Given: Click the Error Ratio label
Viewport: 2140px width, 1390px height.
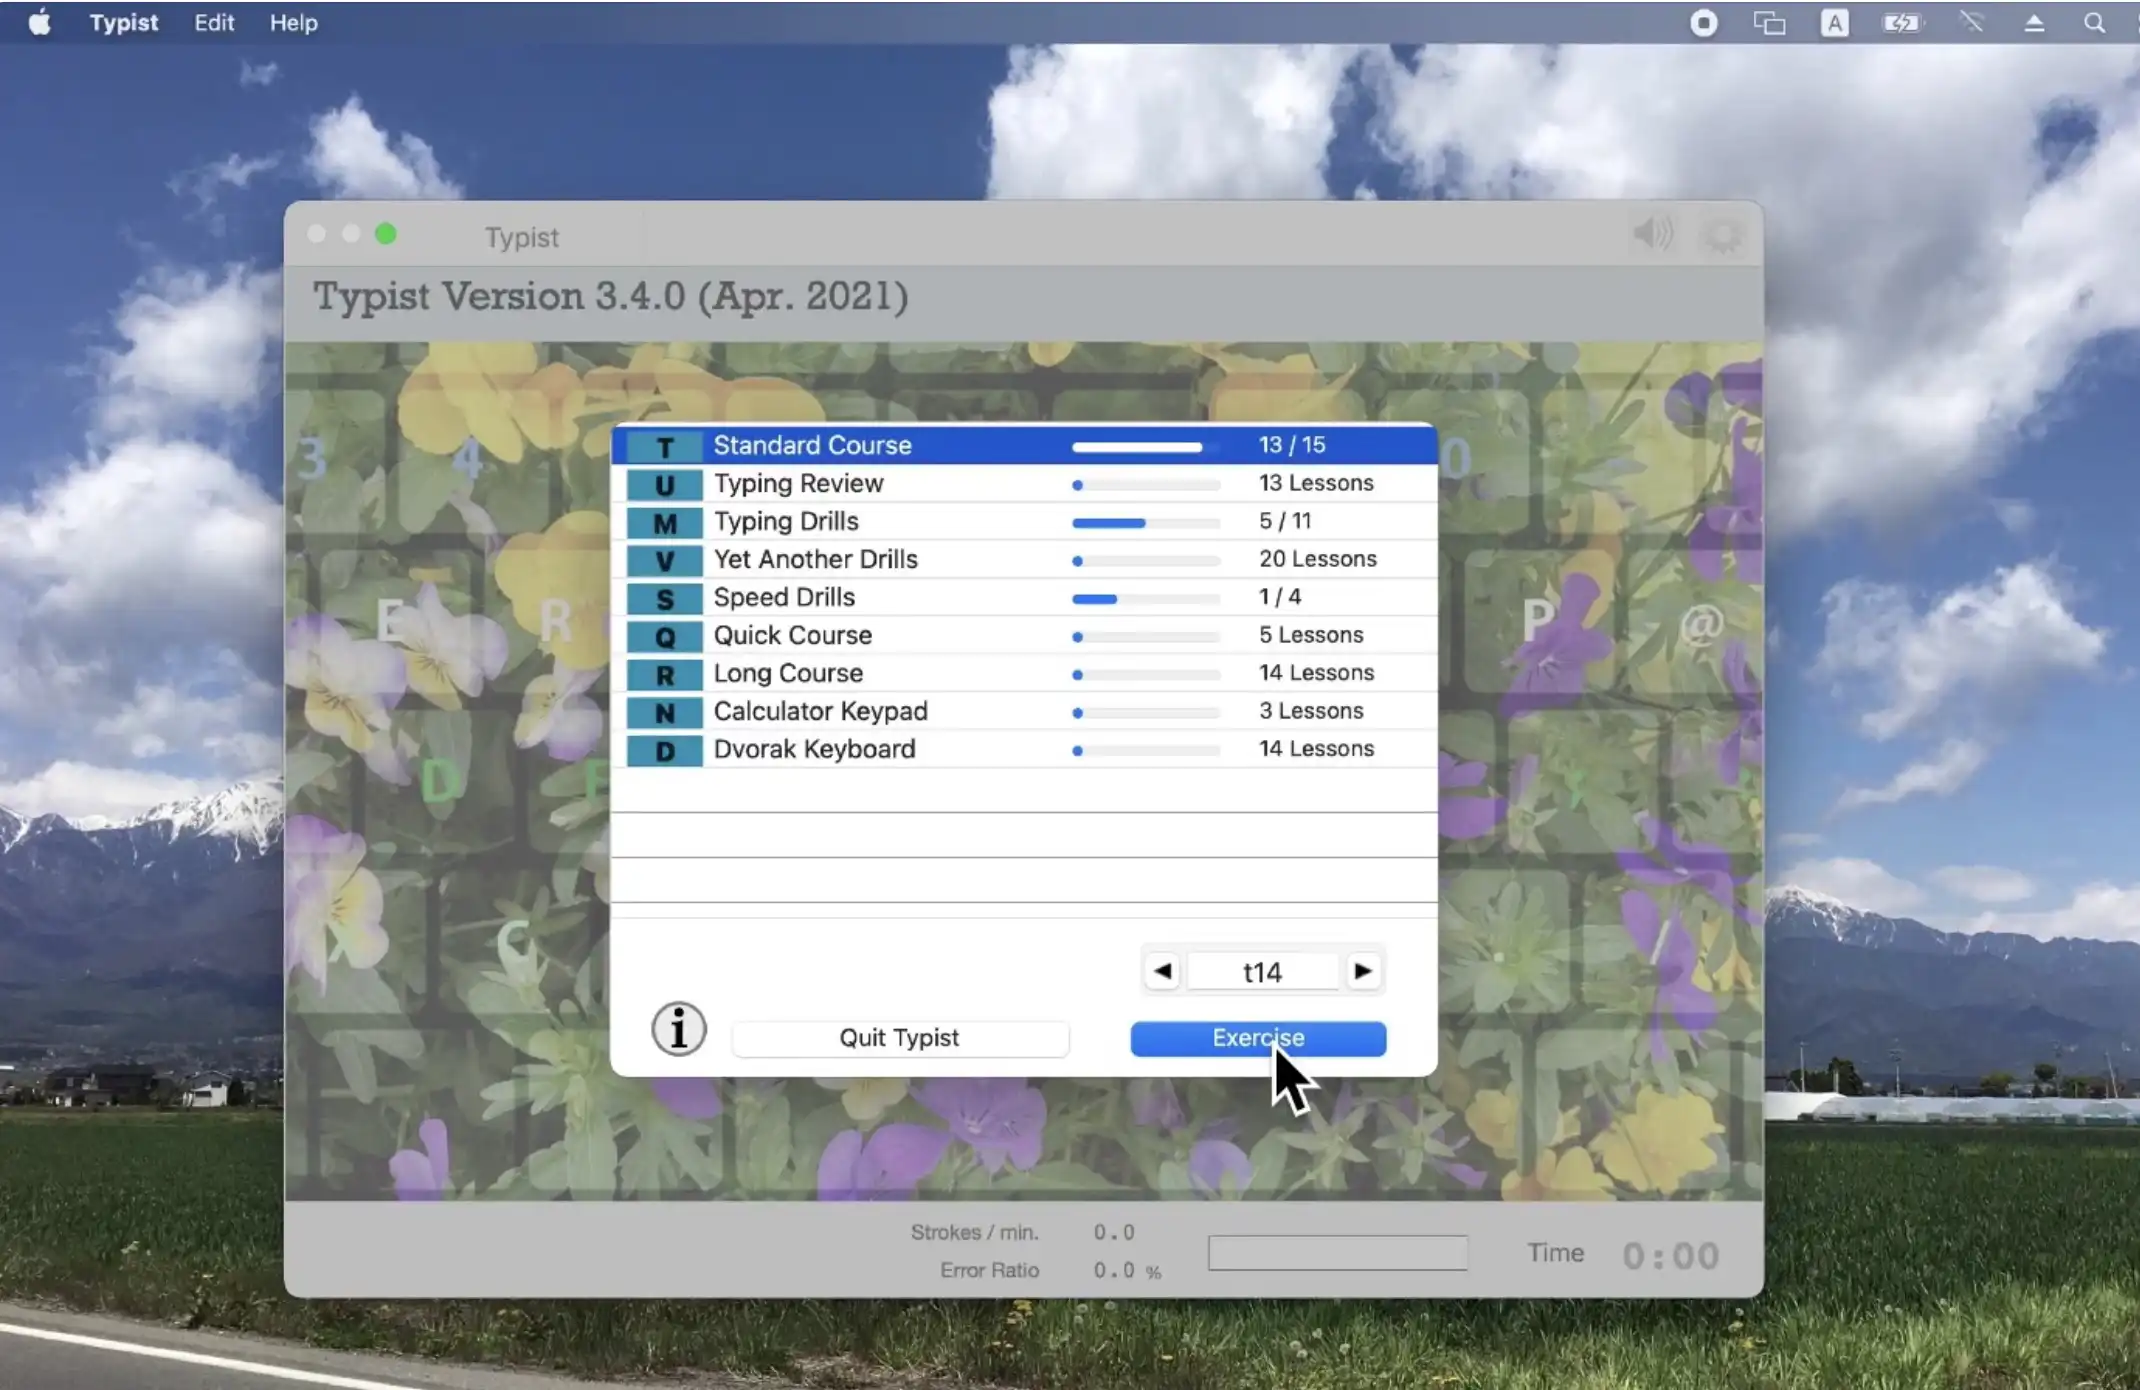Looking at the screenshot, I should (x=989, y=1270).
